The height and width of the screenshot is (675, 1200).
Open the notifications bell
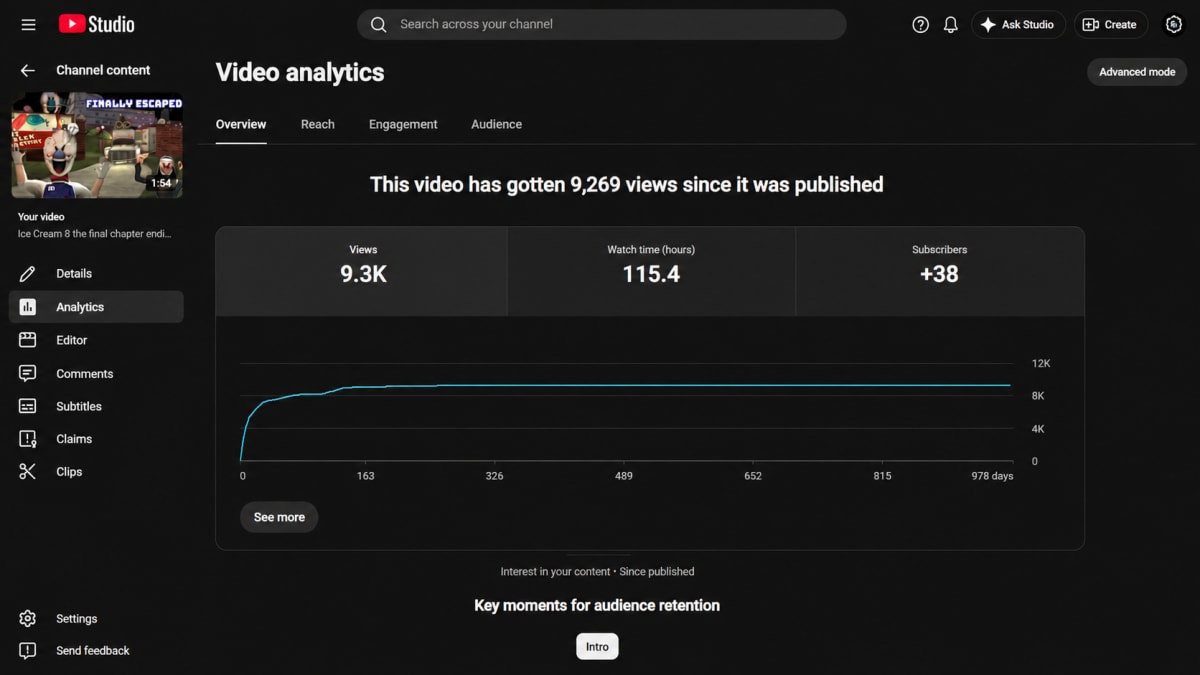click(950, 24)
